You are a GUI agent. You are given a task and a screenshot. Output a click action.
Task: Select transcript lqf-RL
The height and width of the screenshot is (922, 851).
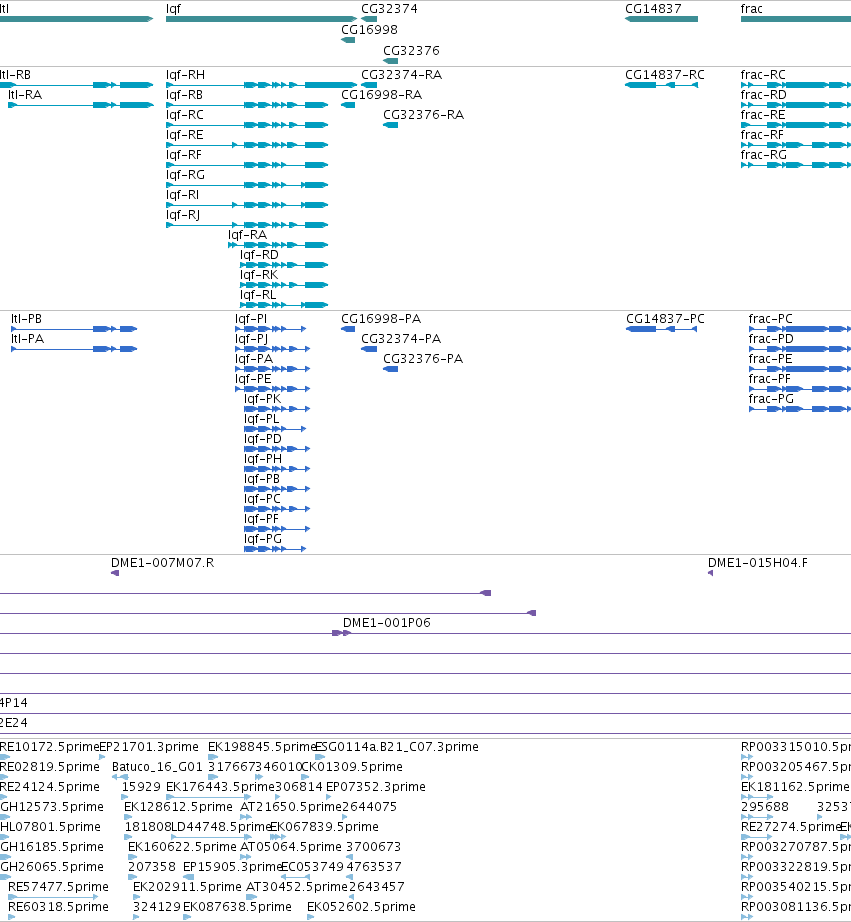tap(258, 295)
